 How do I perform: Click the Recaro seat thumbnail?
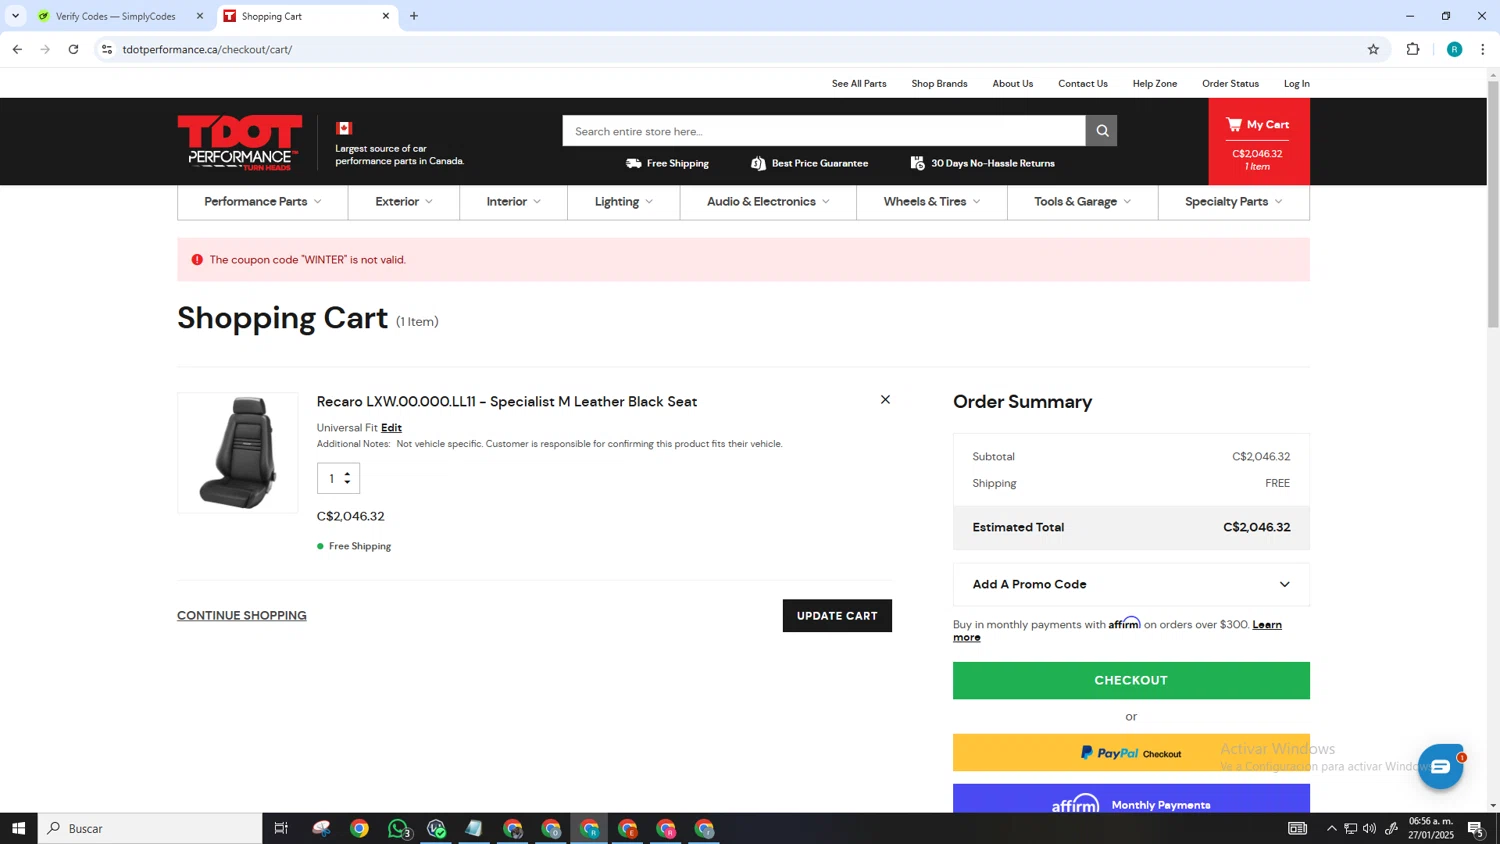238,453
